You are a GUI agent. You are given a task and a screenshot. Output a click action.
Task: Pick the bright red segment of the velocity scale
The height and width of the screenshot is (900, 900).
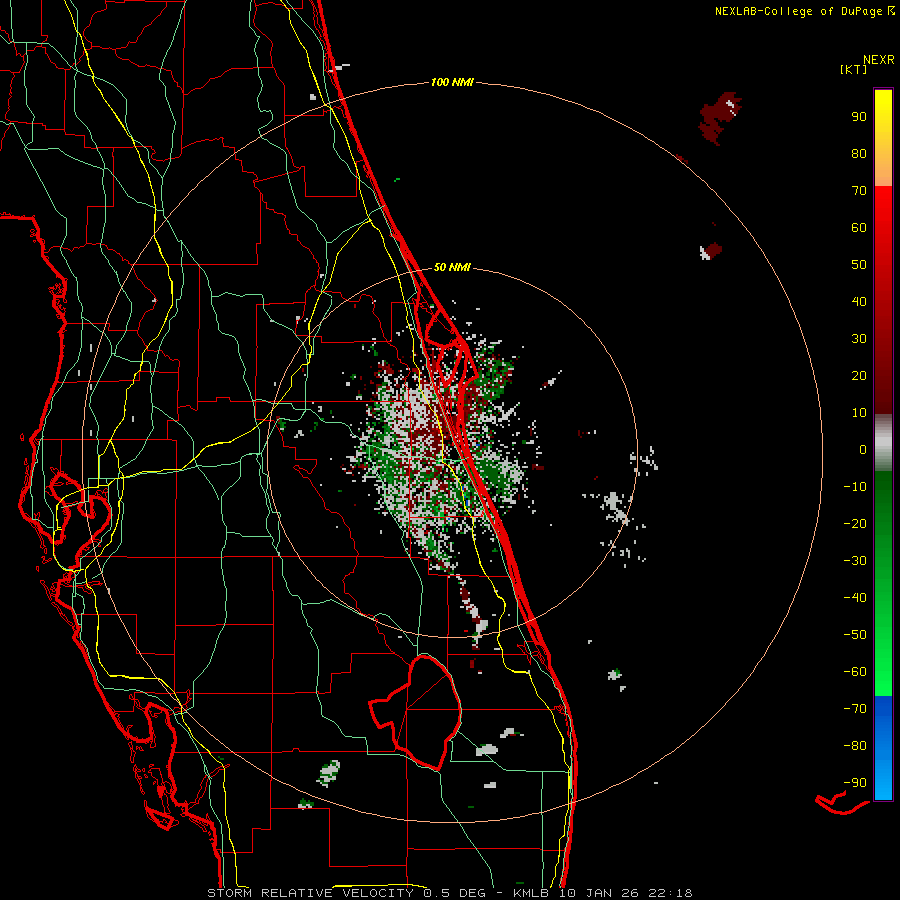[x=883, y=298]
